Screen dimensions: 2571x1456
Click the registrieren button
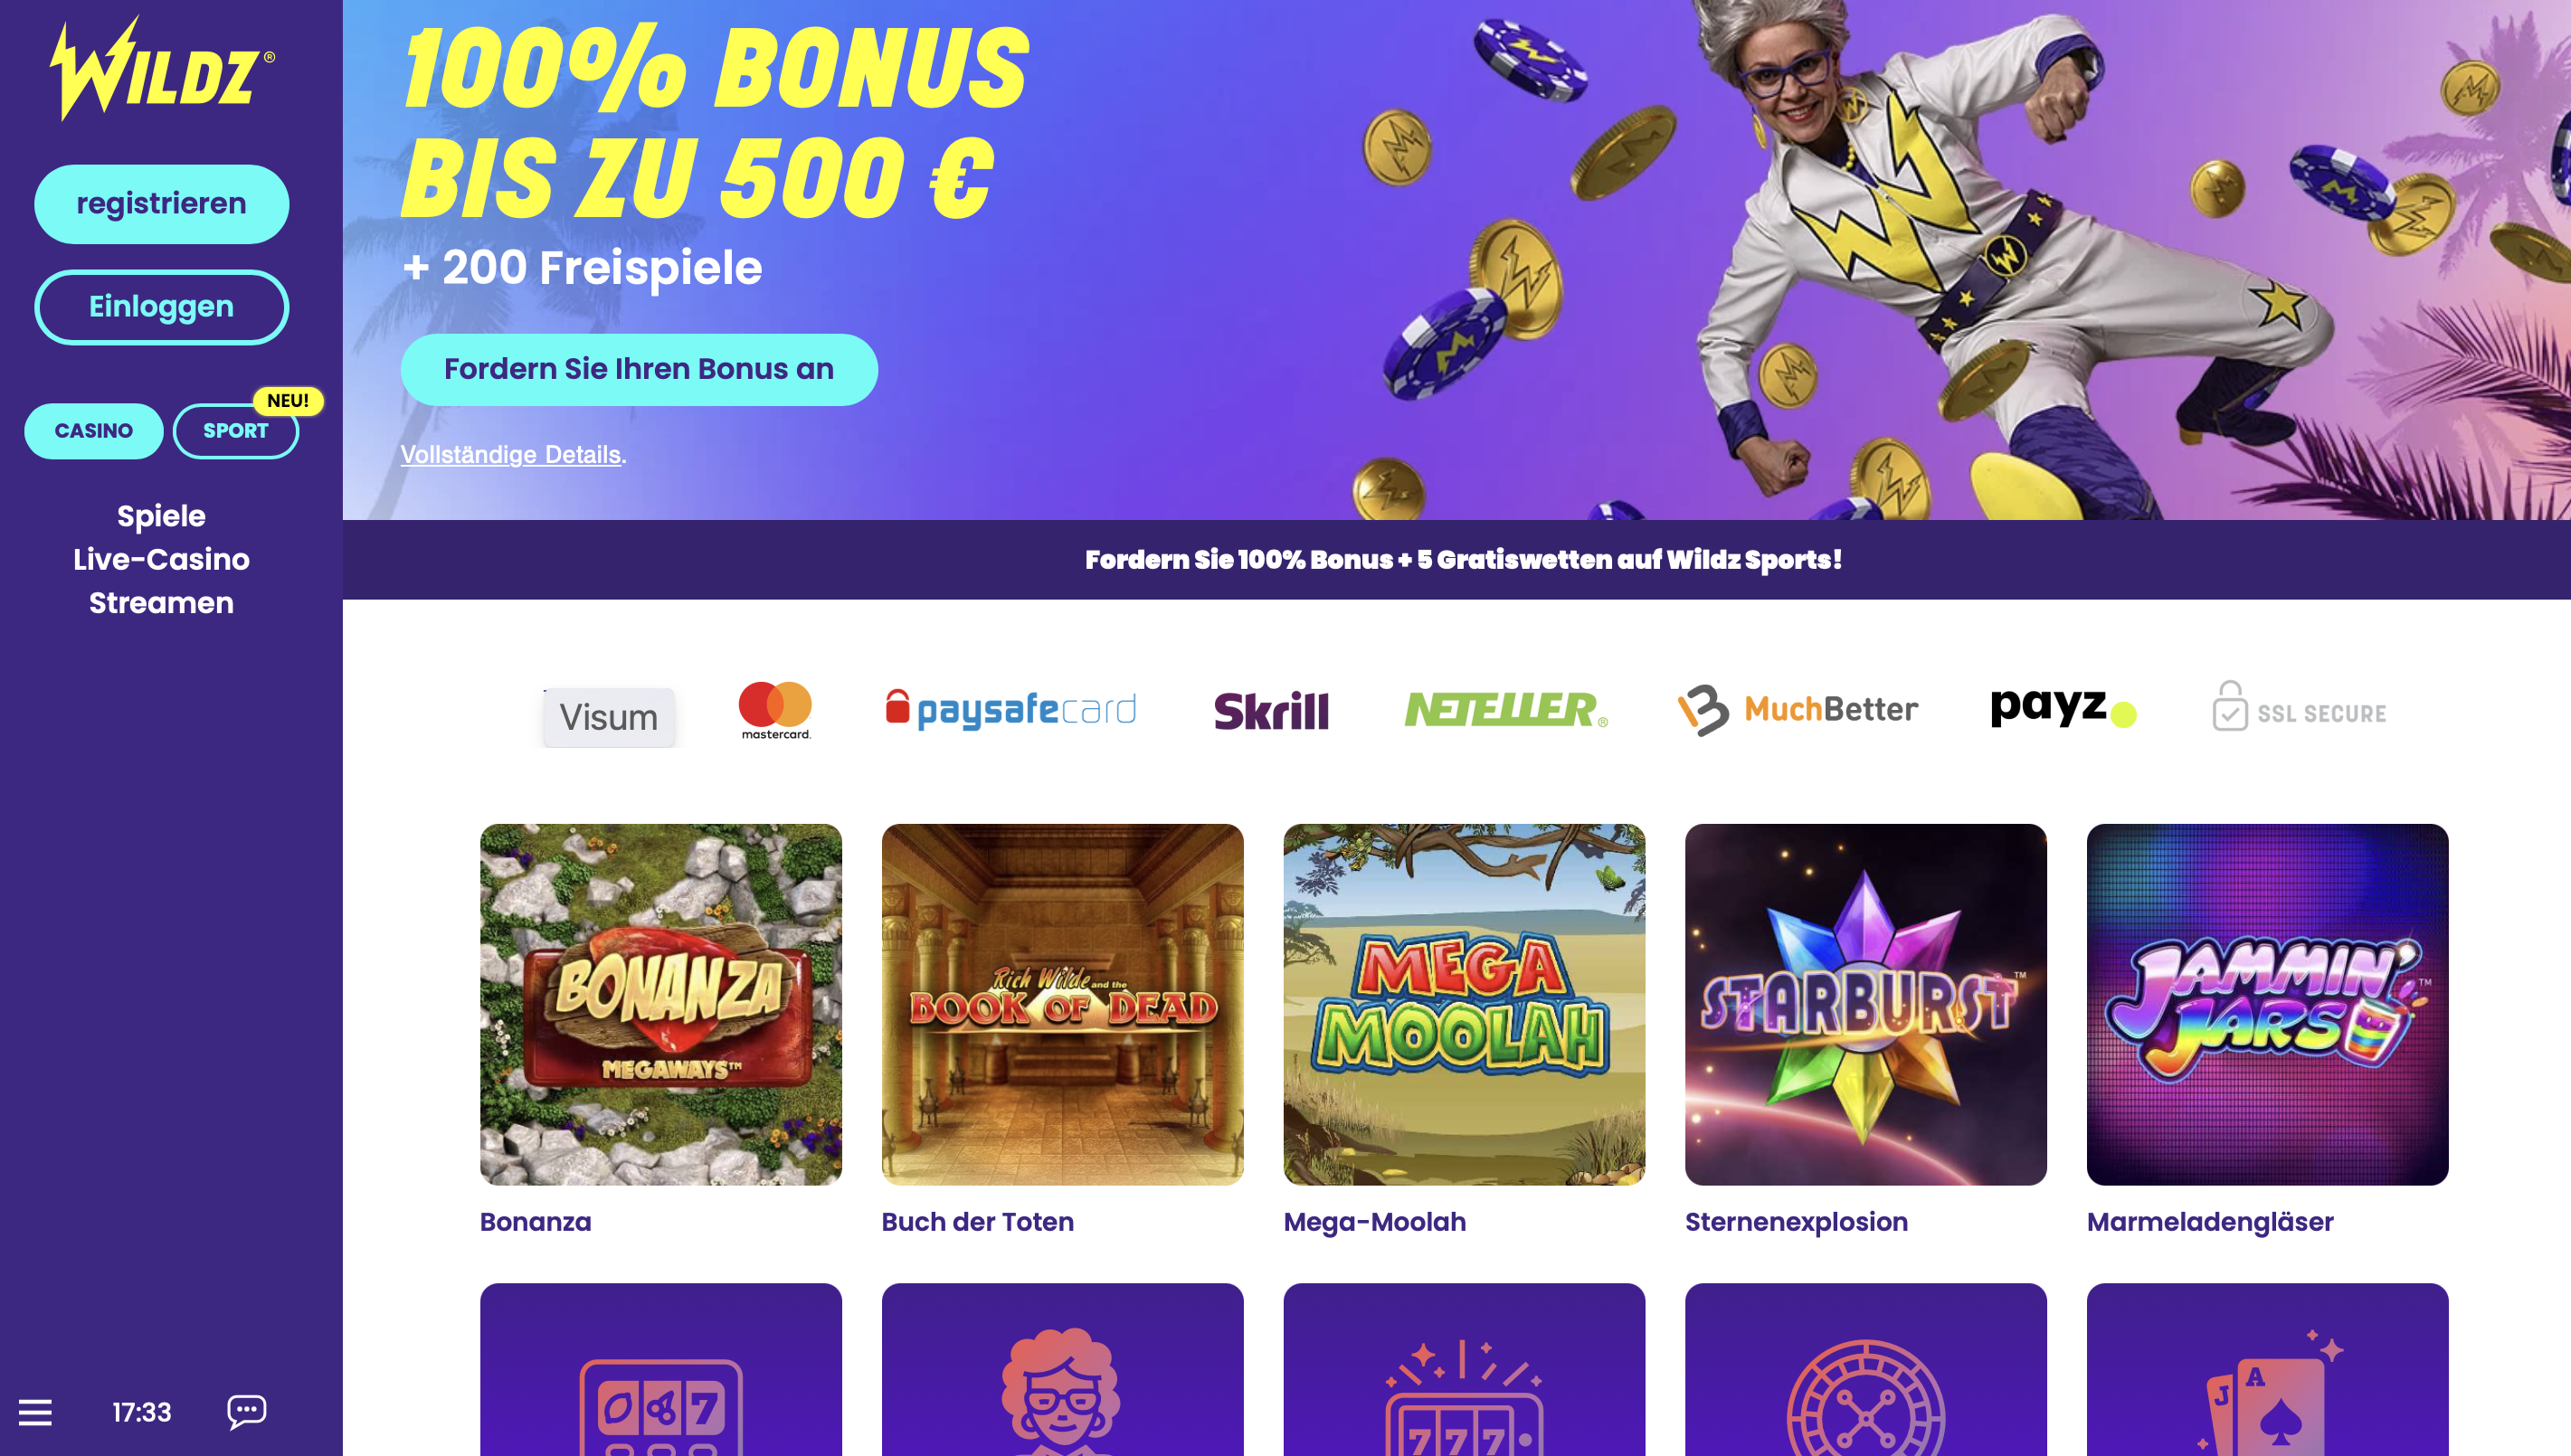(162, 204)
